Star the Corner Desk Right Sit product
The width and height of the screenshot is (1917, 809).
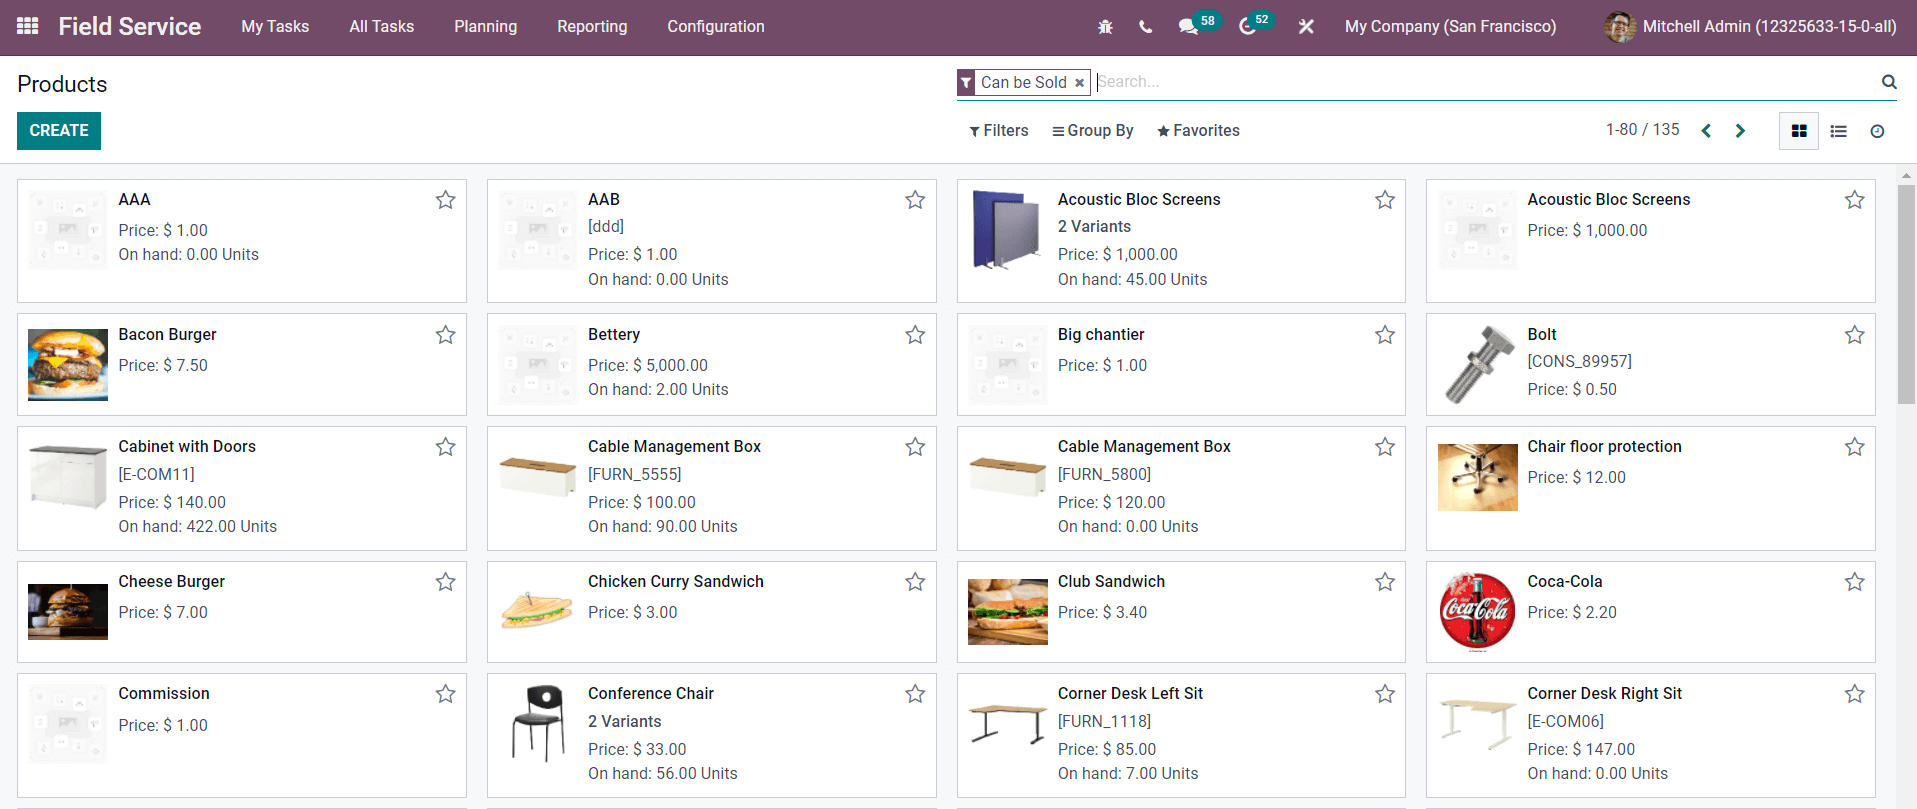point(1855,694)
